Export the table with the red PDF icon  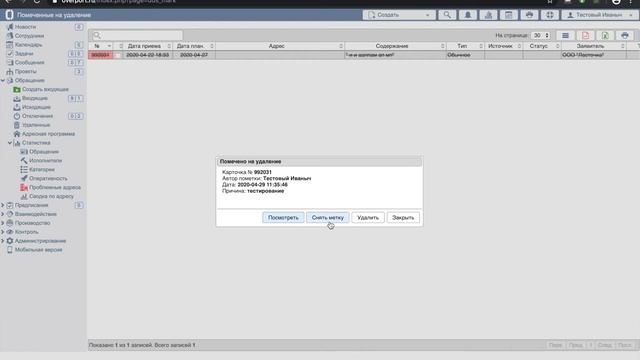point(585,36)
